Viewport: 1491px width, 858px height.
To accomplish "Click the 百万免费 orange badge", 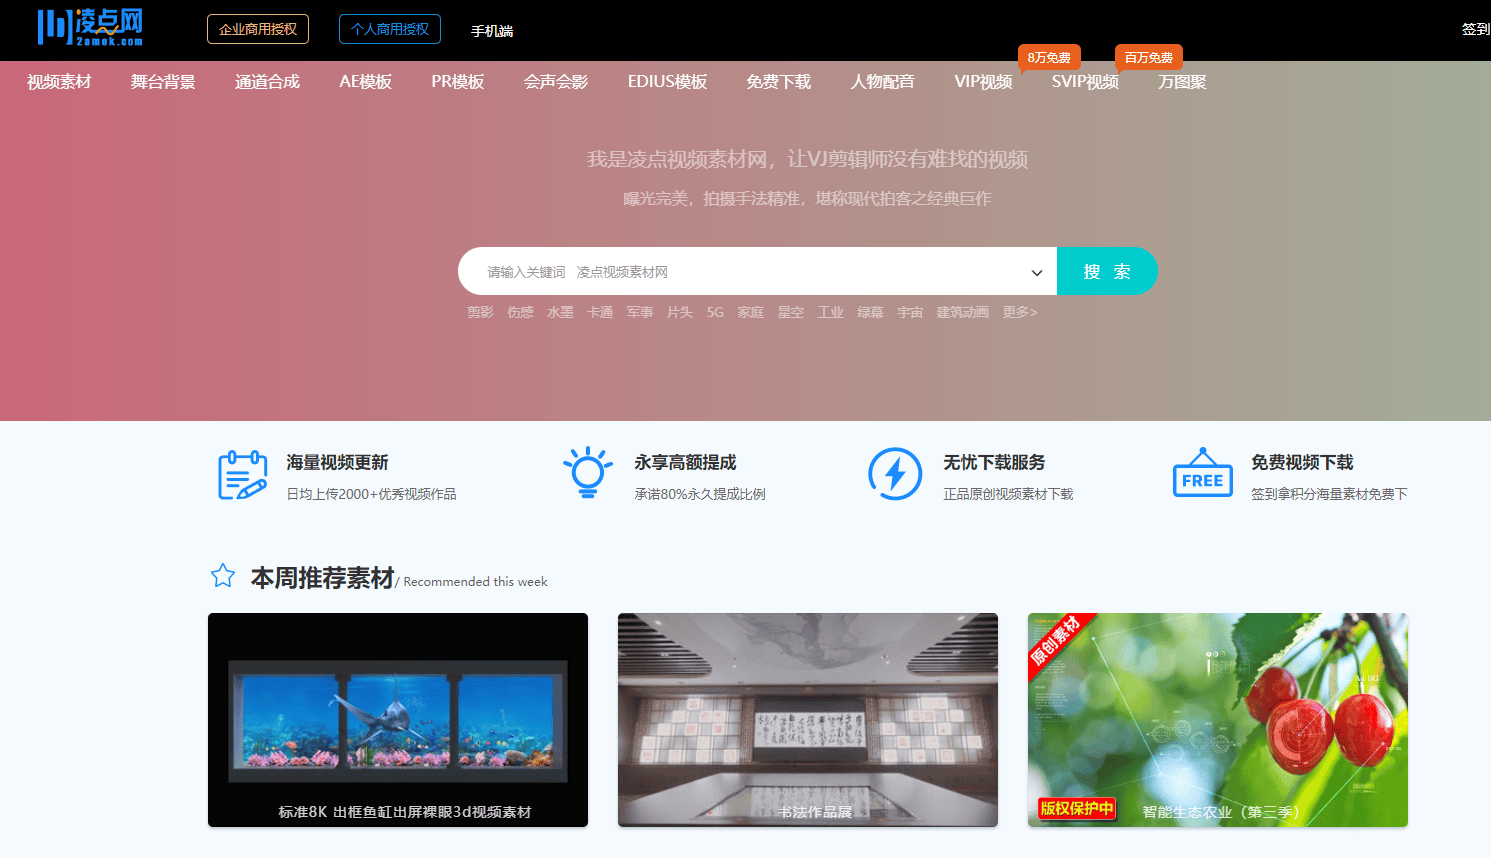I will tap(1149, 57).
